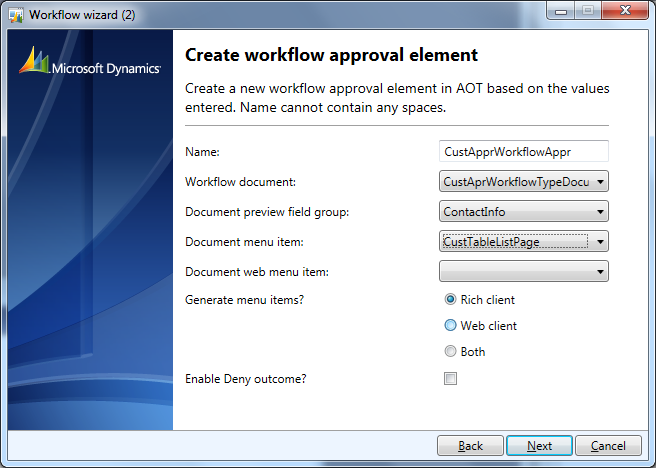Minimize the Workflow wizard window
This screenshot has width=656, height=468.
[x=561, y=11]
